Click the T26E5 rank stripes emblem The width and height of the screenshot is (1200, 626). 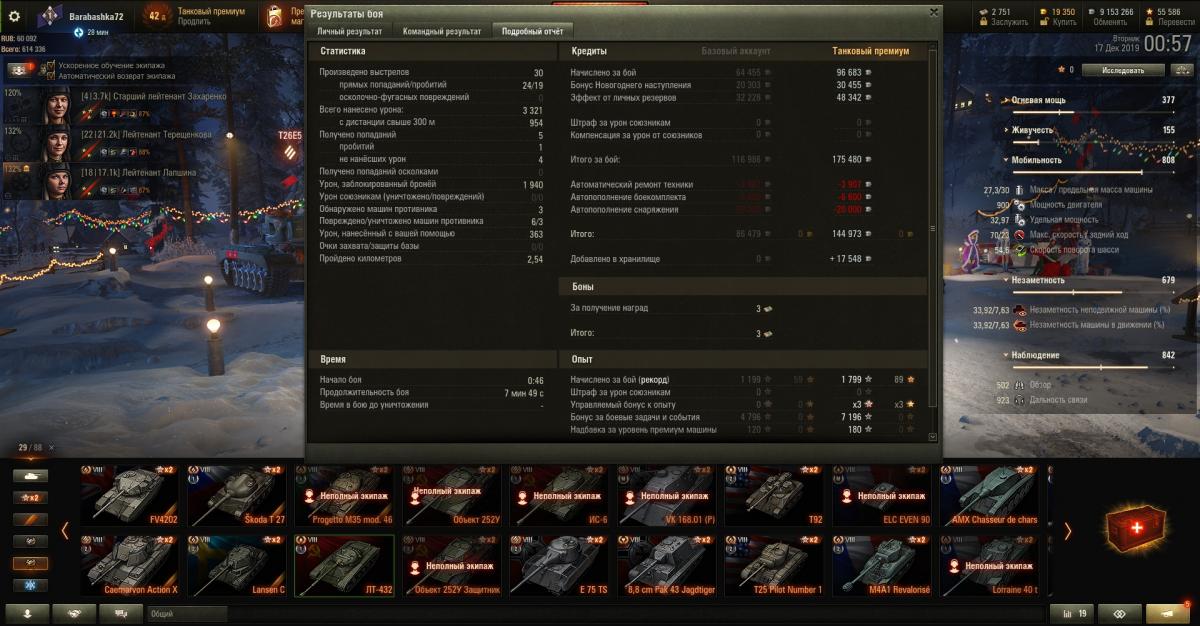pyautogui.click(x=290, y=153)
